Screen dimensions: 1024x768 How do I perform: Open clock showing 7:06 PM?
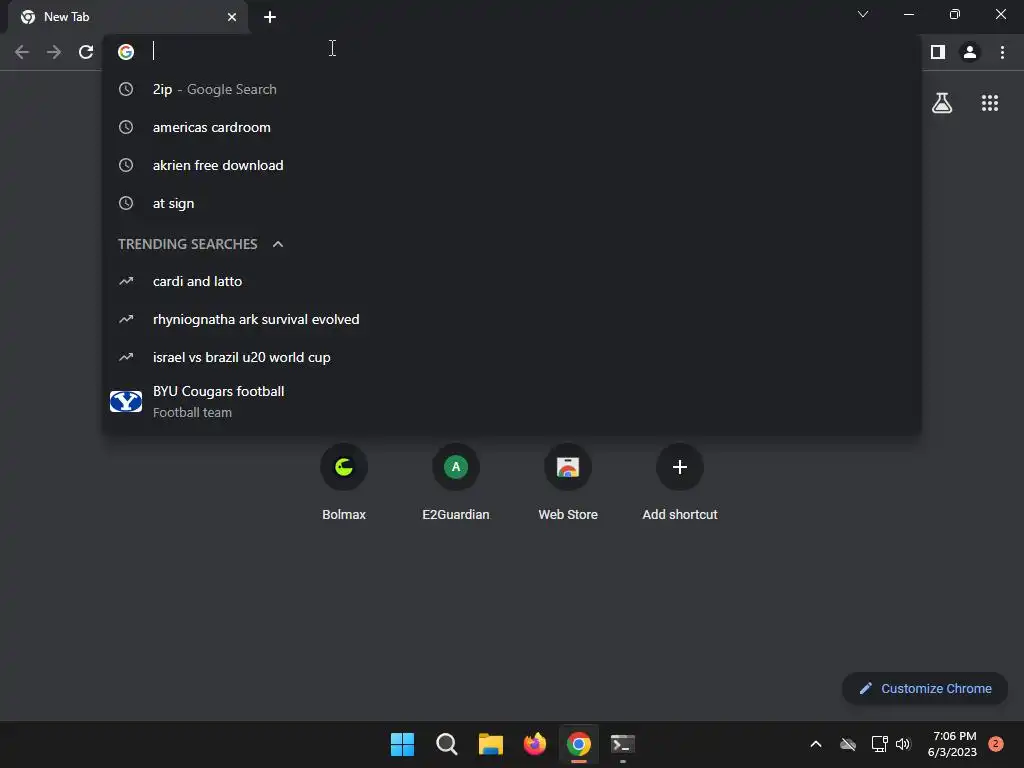coord(952,744)
